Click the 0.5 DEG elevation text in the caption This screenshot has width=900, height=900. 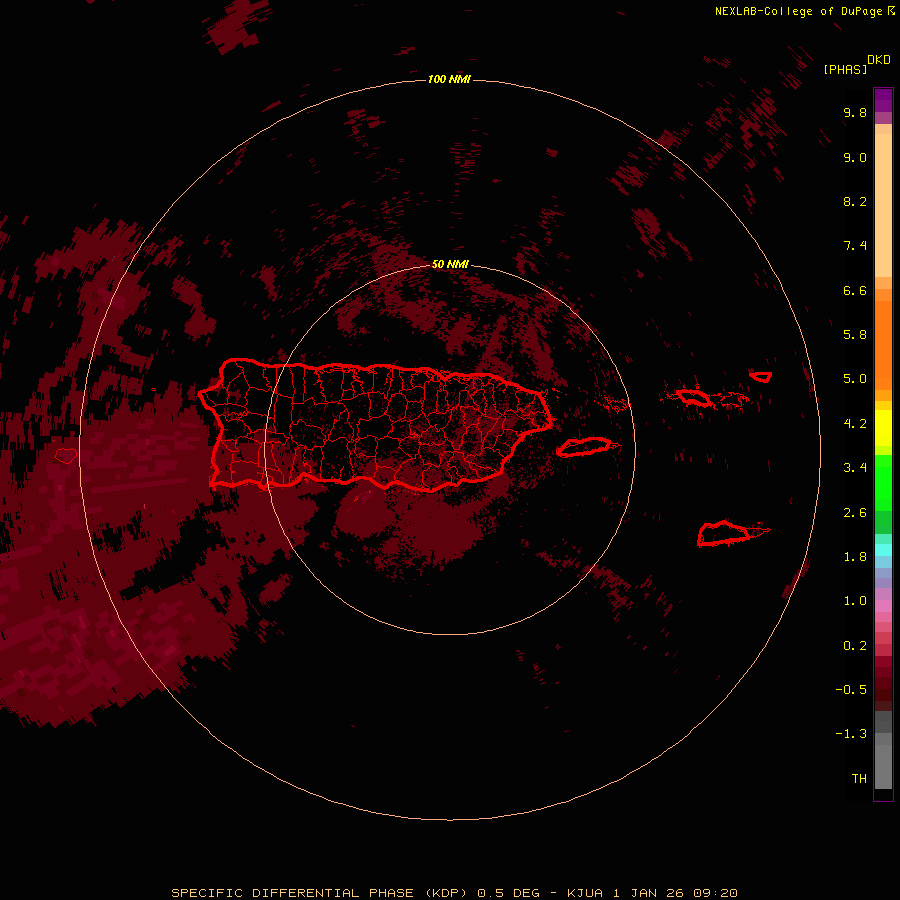coord(508,893)
